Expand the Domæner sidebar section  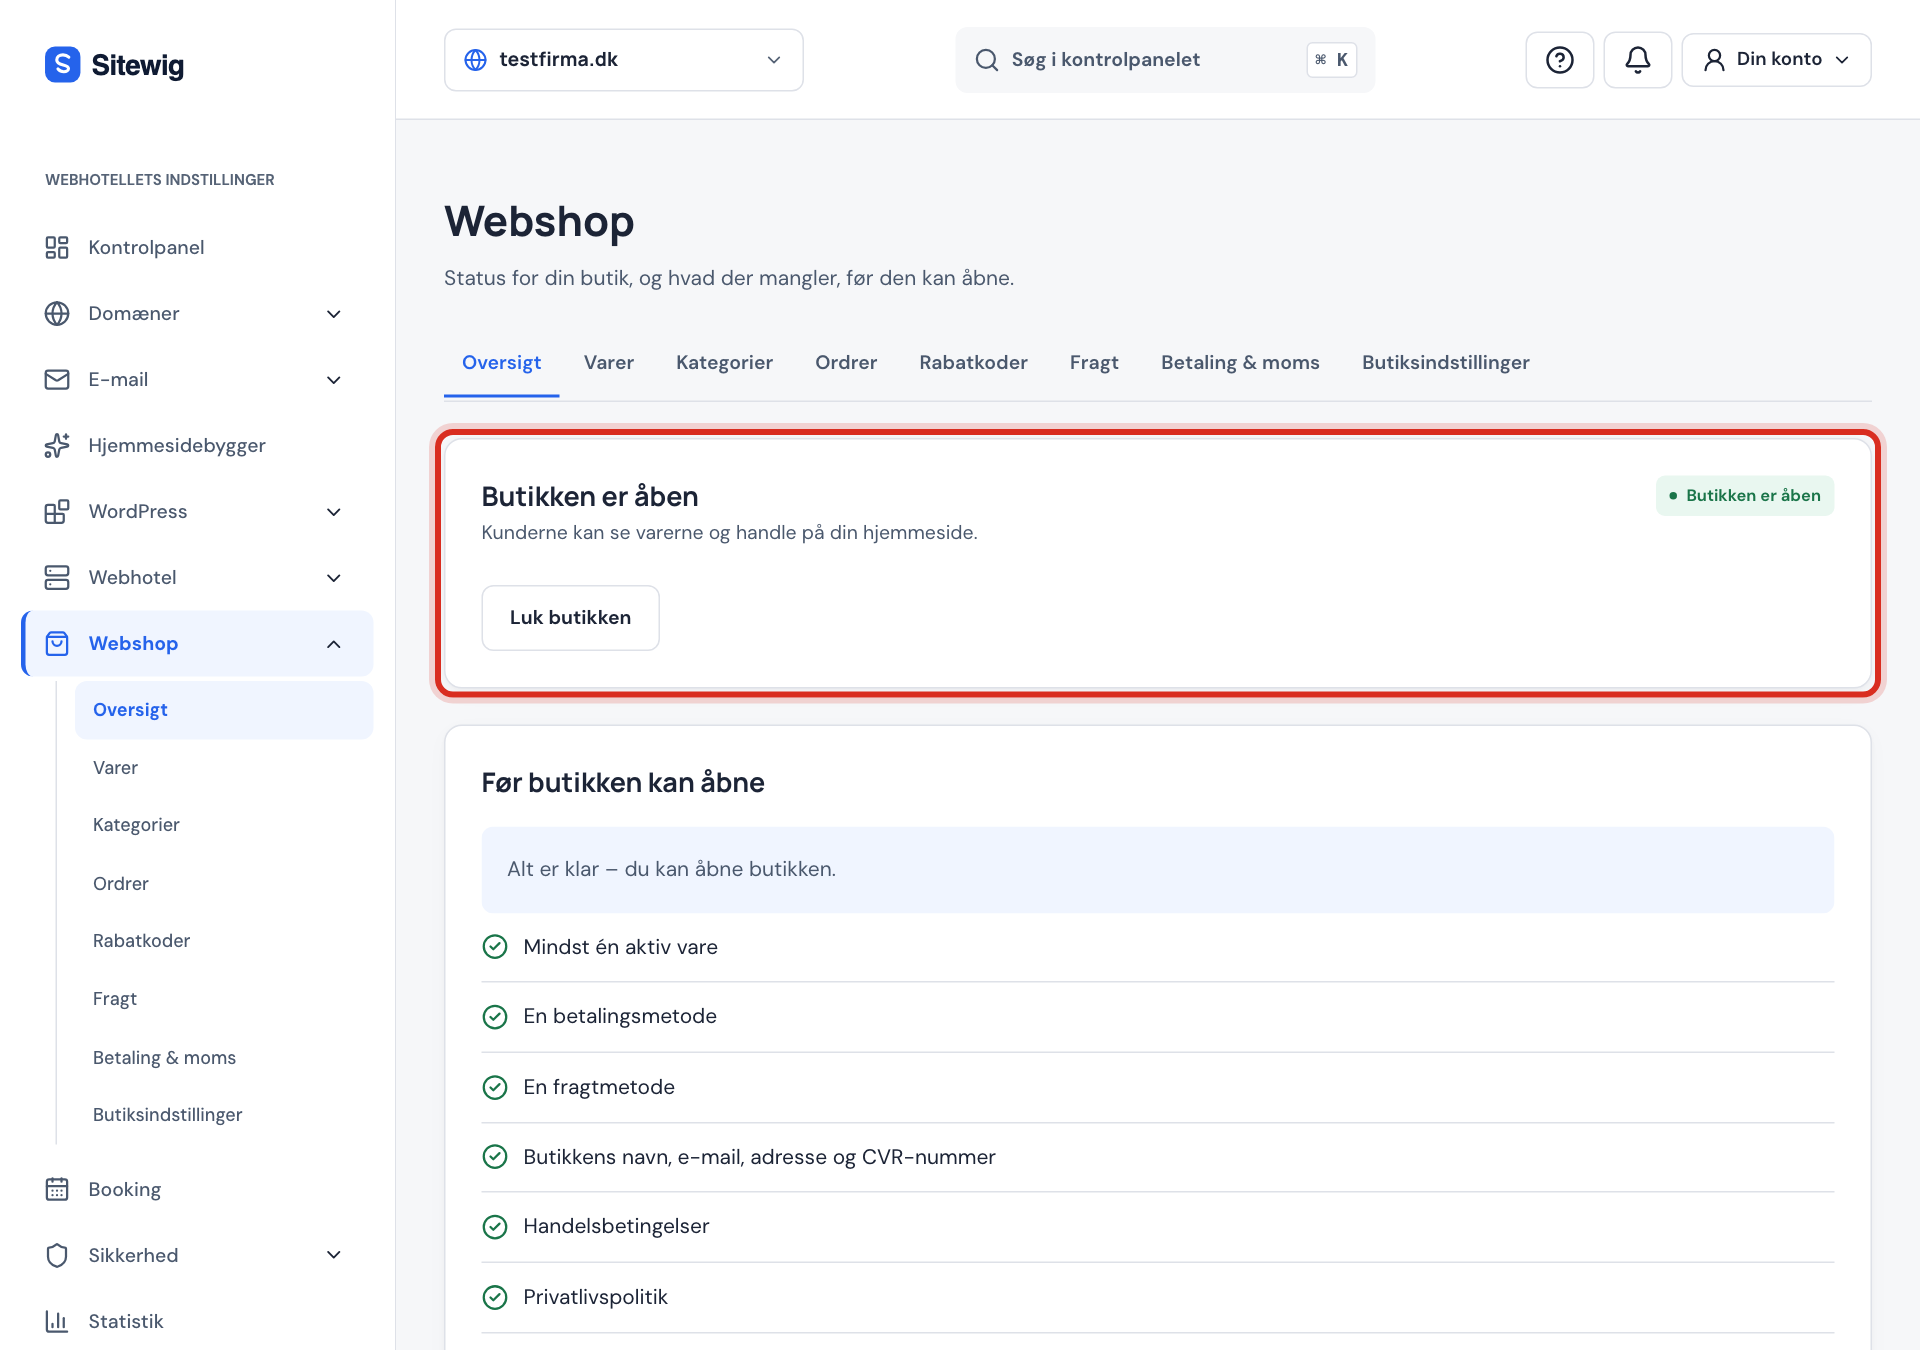coord(334,314)
